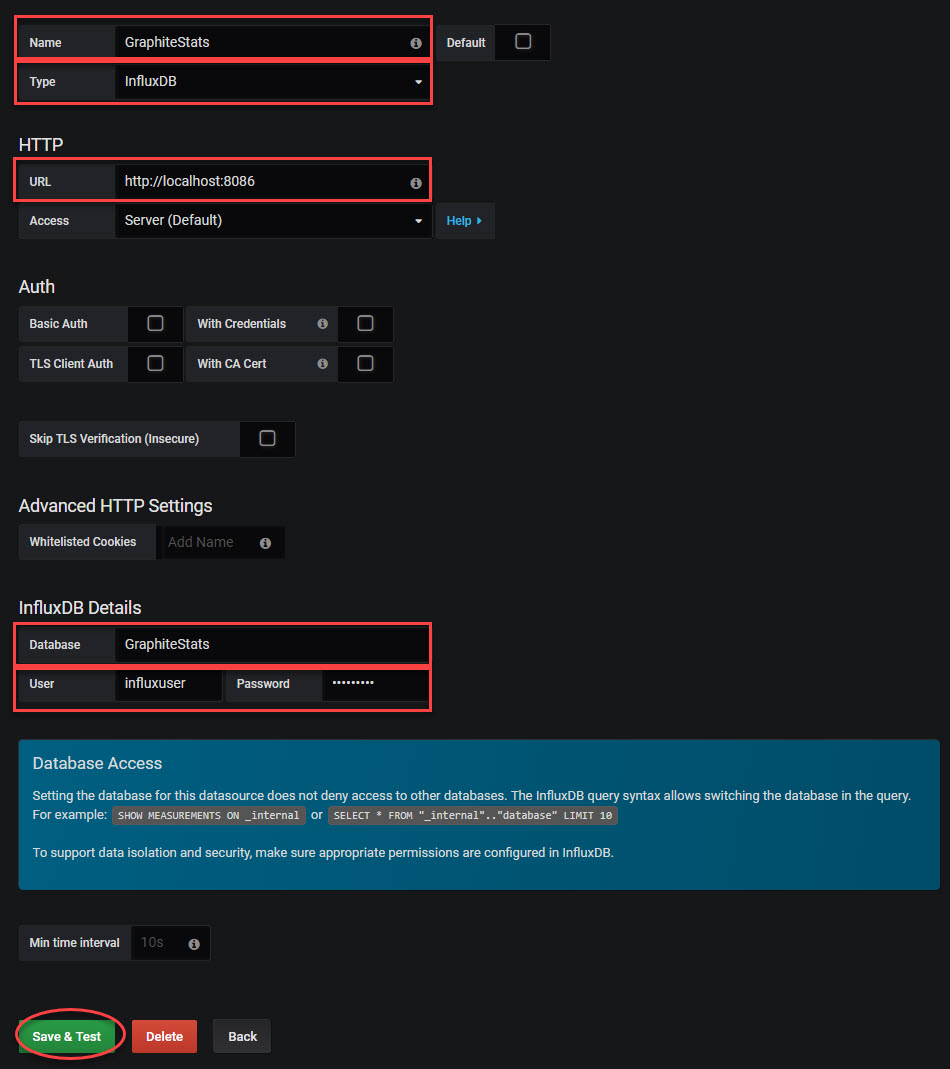Open the Type dropdown showing InfluxDB
This screenshot has width=950, height=1069.
(273, 82)
